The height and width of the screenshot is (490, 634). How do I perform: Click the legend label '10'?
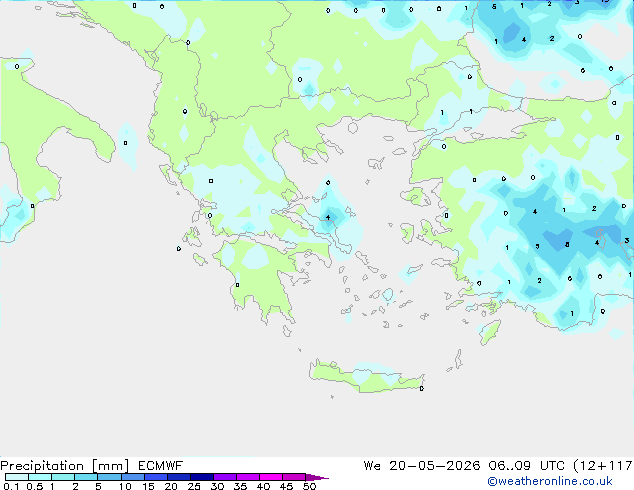pos(125,486)
